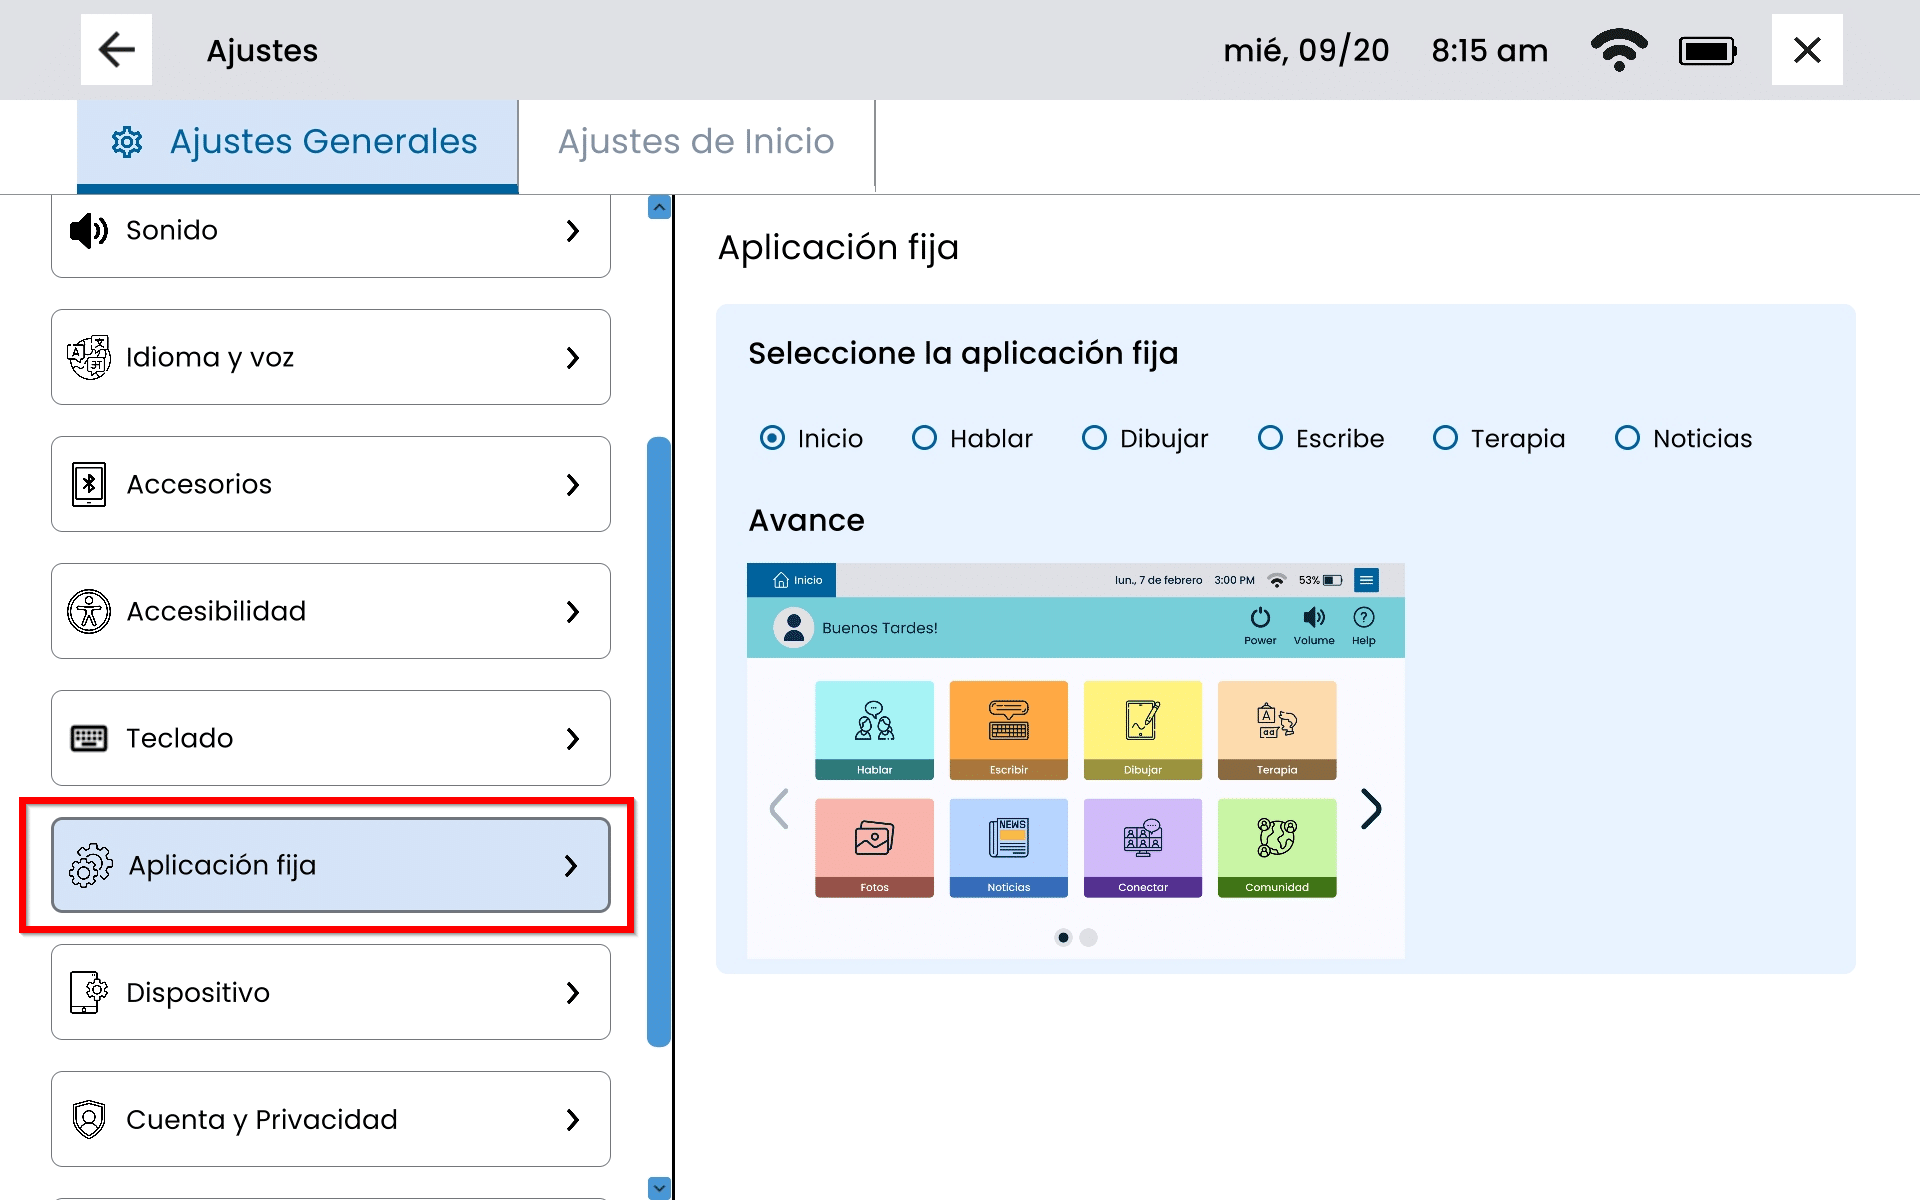Expand Accesibilidad via its arrow

(x=573, y=611)
